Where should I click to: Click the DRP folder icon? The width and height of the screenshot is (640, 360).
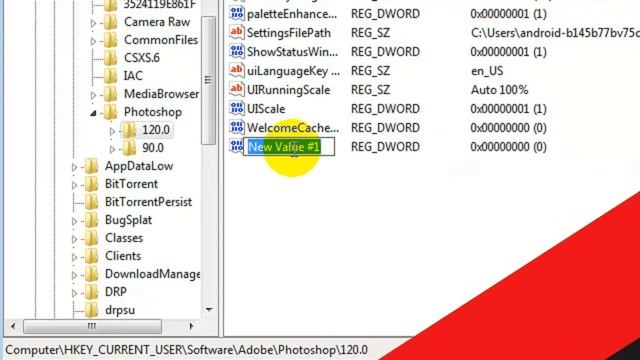click(x=91, y=292)
